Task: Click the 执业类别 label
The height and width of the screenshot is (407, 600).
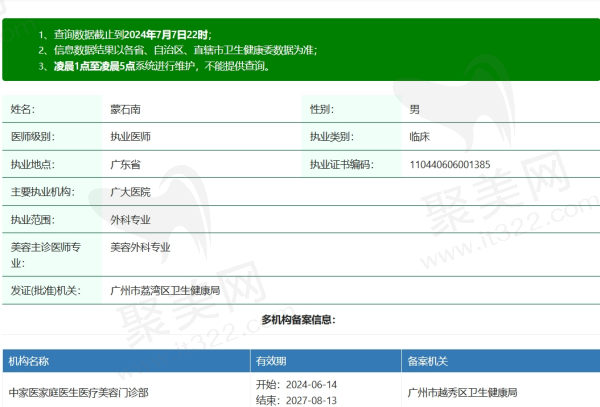Action: click(332, 137)
